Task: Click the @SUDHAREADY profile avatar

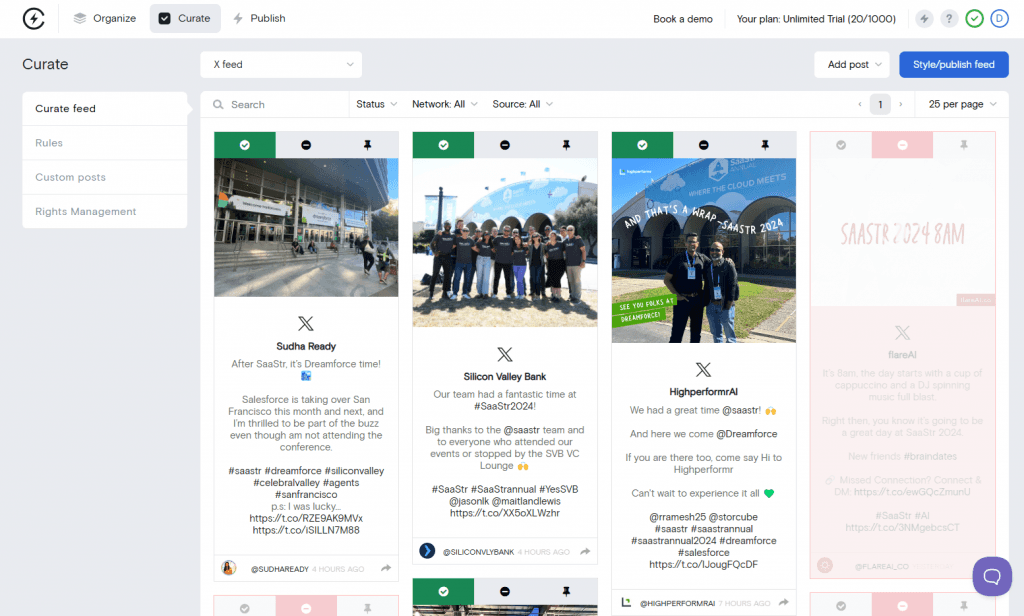Action: click(229, 568)
